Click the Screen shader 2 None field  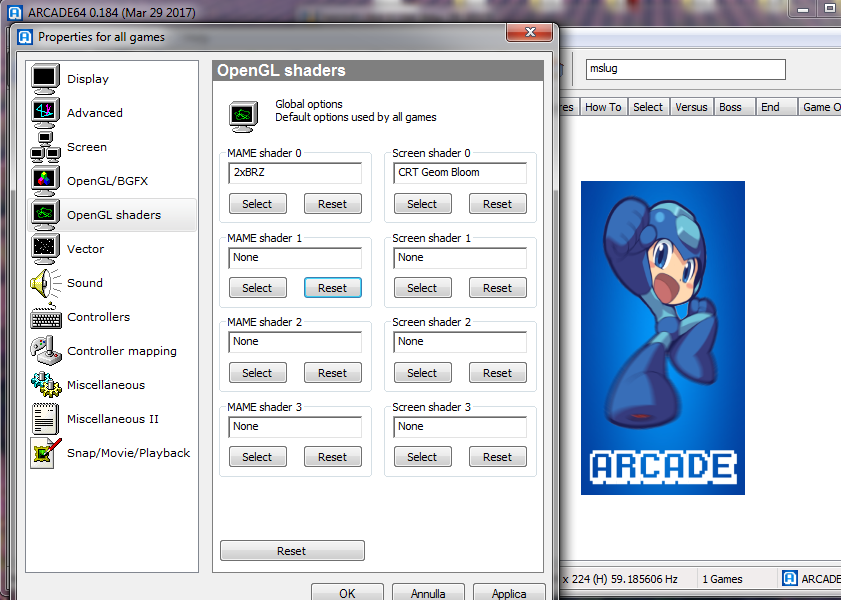click(460, 342)
